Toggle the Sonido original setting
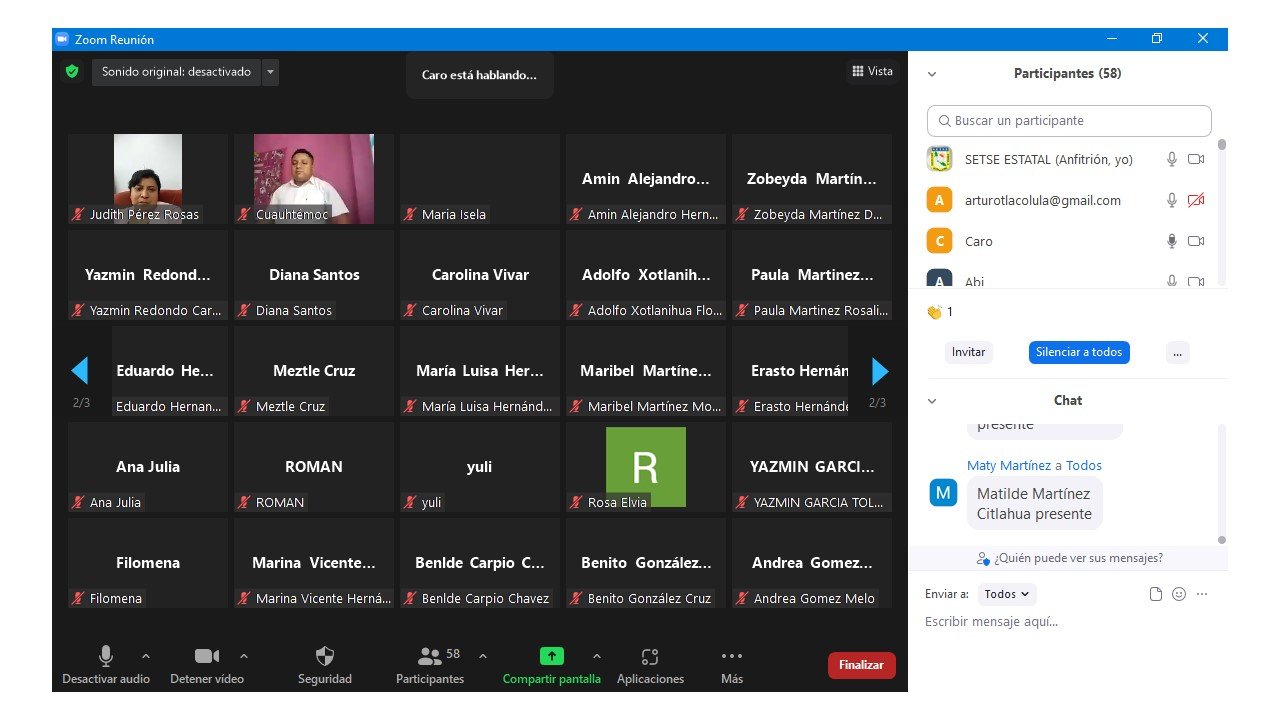This screenshot has width=1280, height=720. click(176, 72)
